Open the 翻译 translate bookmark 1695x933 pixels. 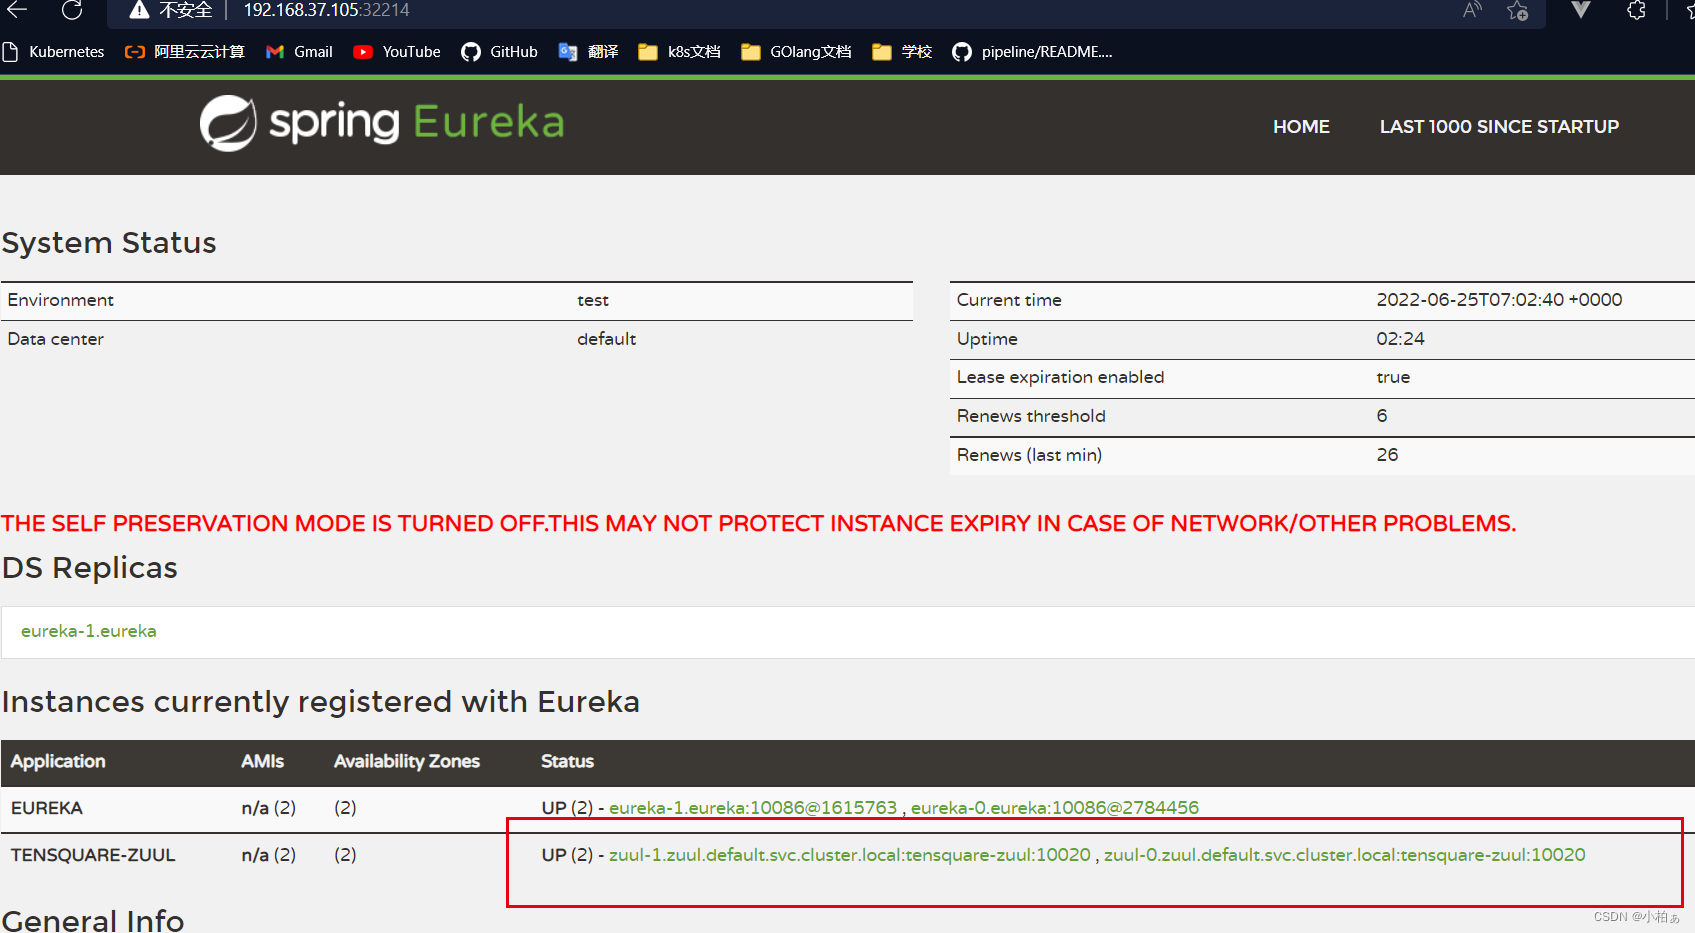pyautogui.click(x=588, y=52)
